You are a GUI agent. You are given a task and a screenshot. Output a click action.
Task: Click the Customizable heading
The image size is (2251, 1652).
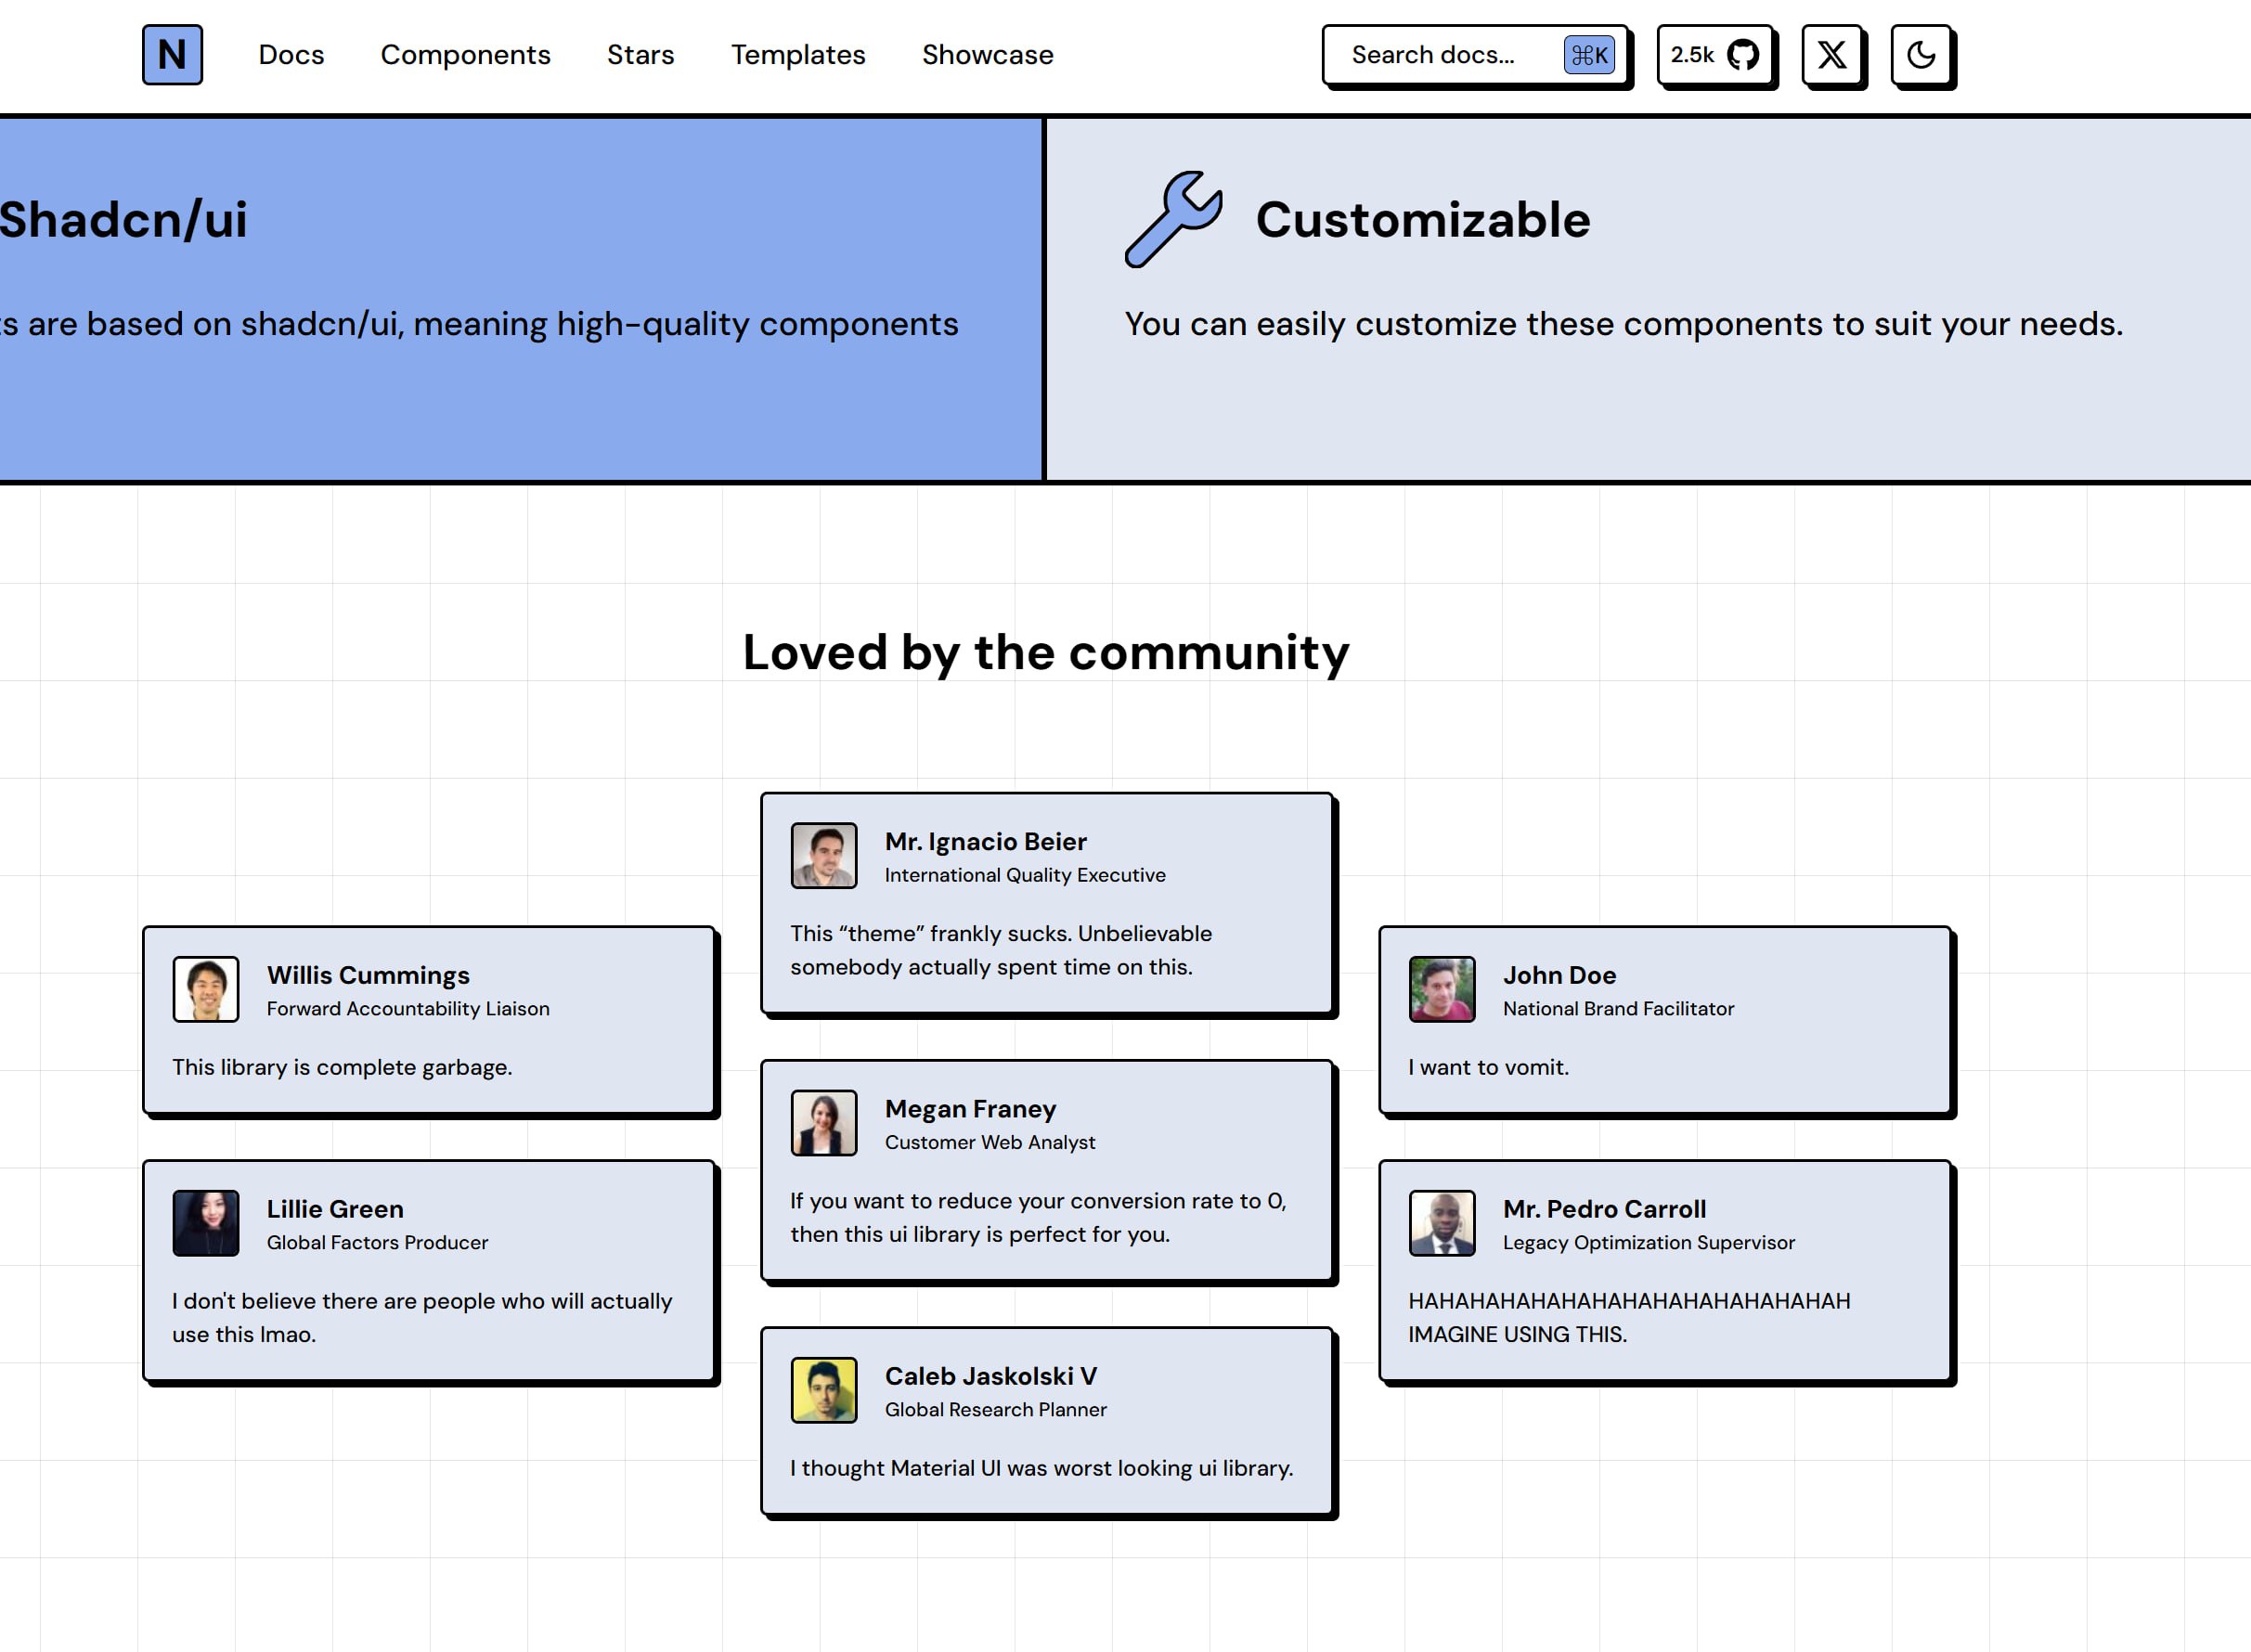[1423, 219]
